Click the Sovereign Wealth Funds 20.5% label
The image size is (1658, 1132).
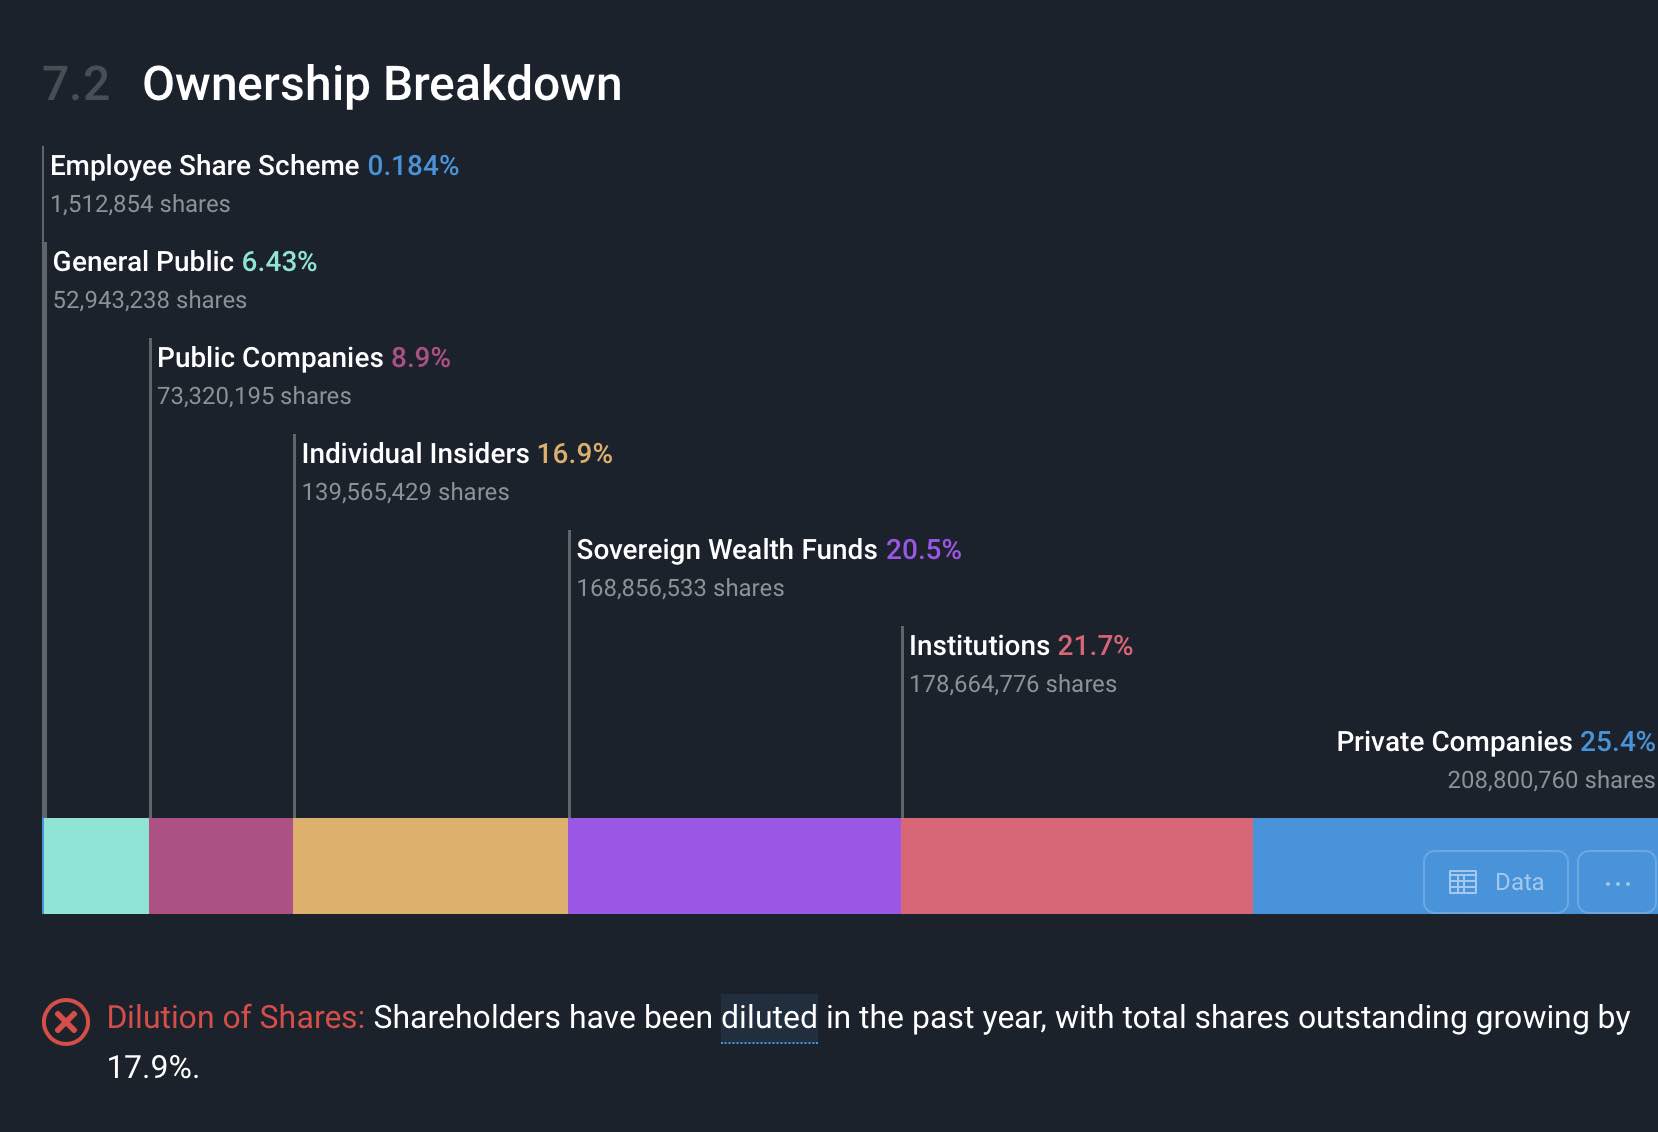769,550
